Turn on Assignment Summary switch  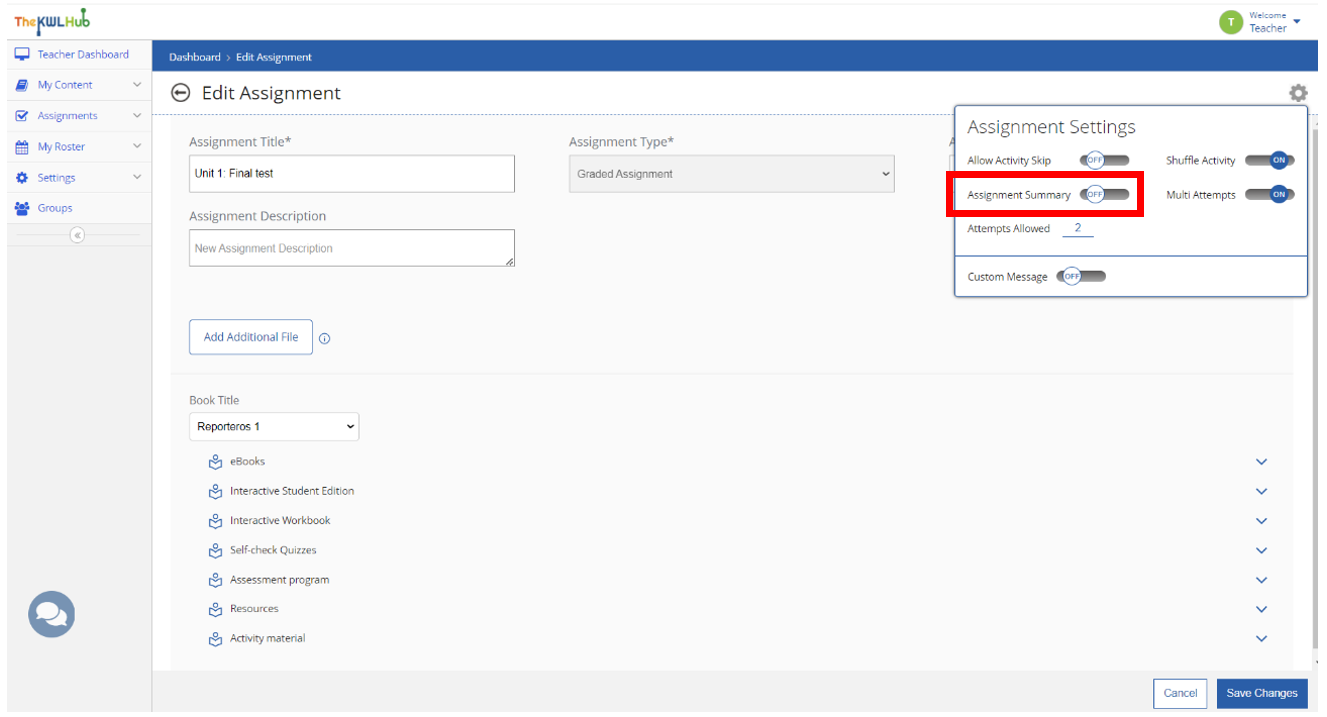click(x=1105, y=195)
